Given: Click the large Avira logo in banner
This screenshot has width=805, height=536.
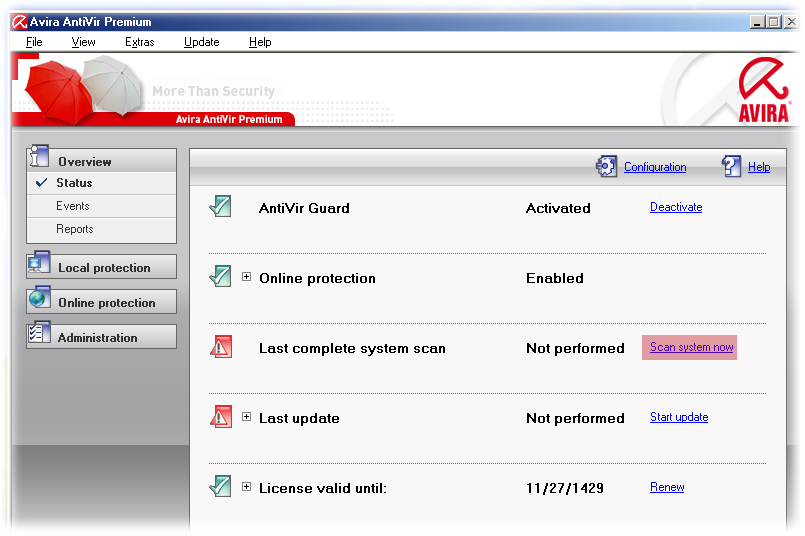Looking at the screenshot, I should [763, 90].
